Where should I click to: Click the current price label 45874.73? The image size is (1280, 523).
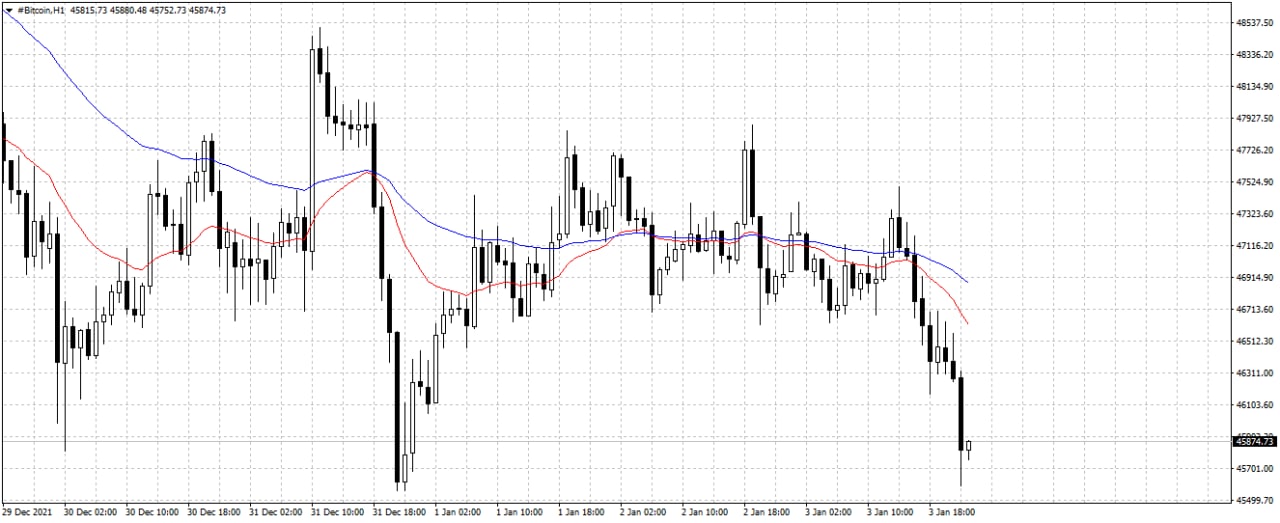pos(1254,441)
